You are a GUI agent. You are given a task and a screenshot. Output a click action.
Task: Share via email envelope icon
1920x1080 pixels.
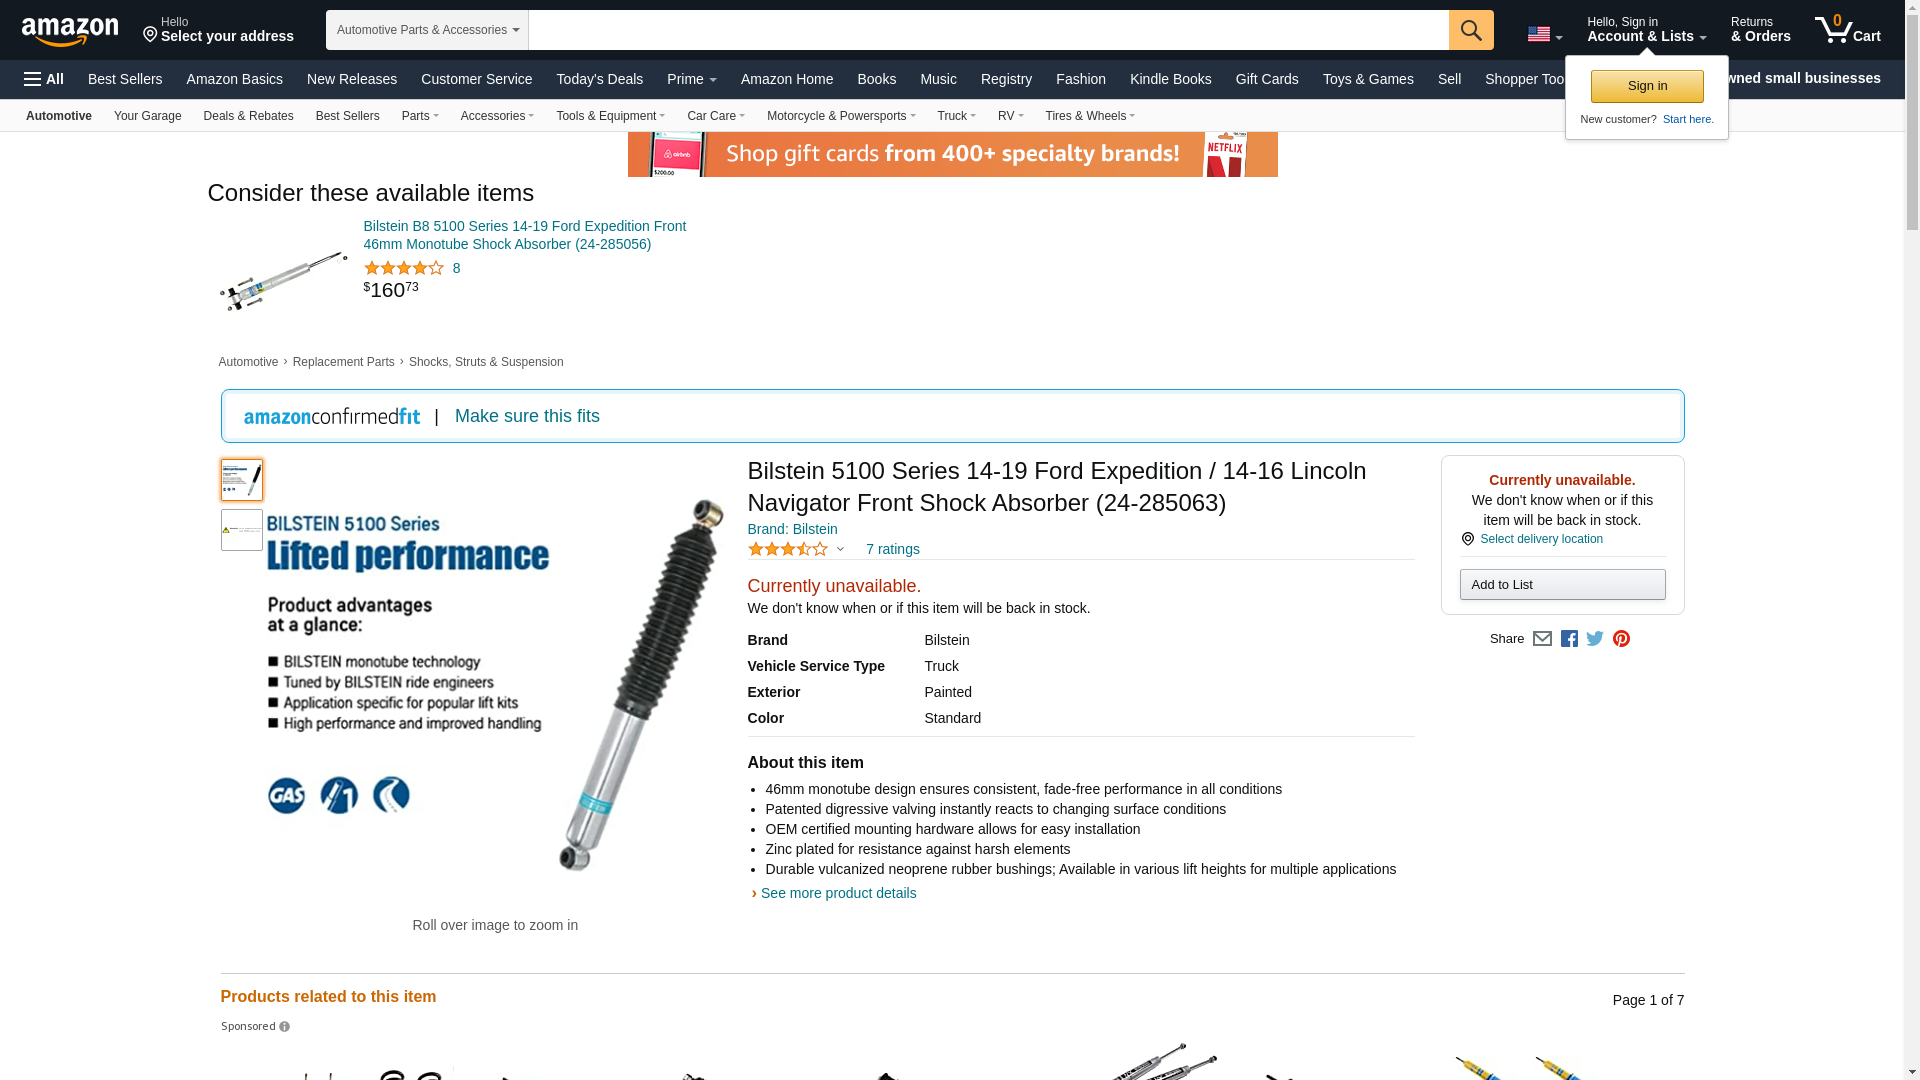click(1542, 639)
